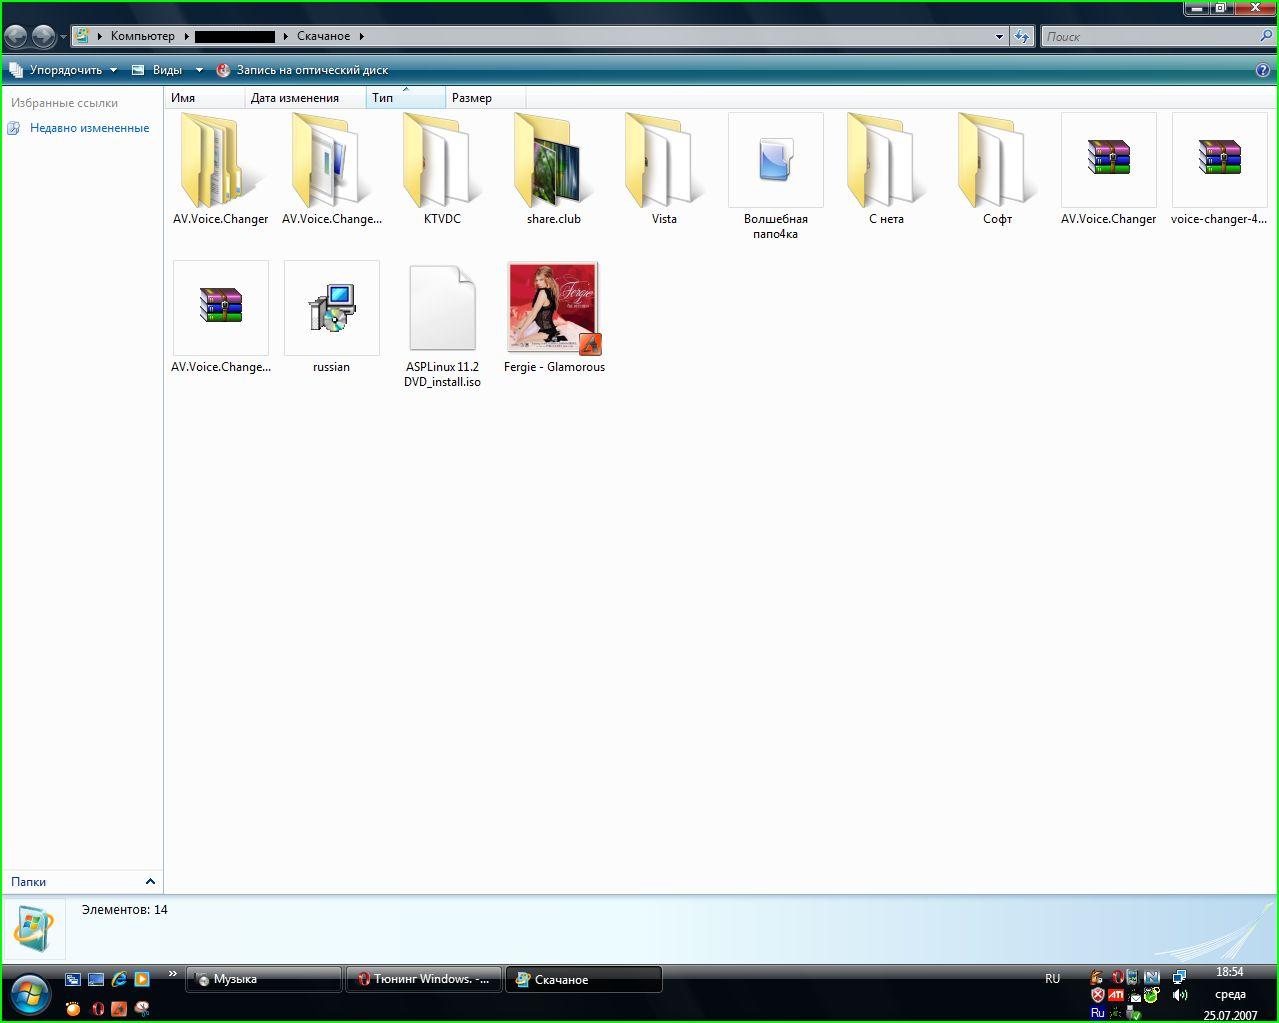
Task: Open the Недавно измененные link
Action: click(89, 128)
